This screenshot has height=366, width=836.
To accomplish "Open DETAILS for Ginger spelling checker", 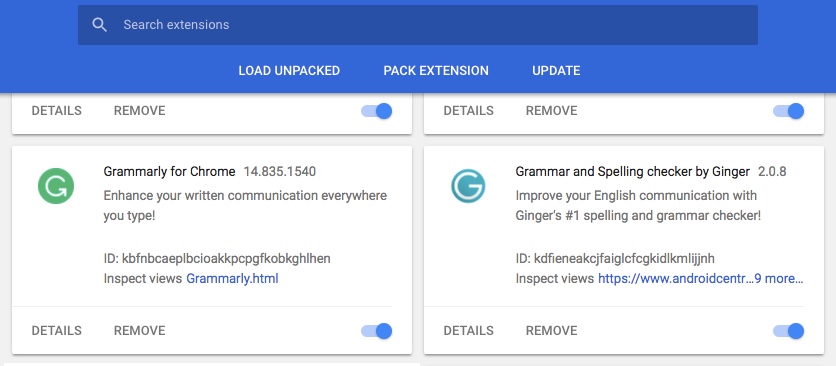I will click(469, 331).
